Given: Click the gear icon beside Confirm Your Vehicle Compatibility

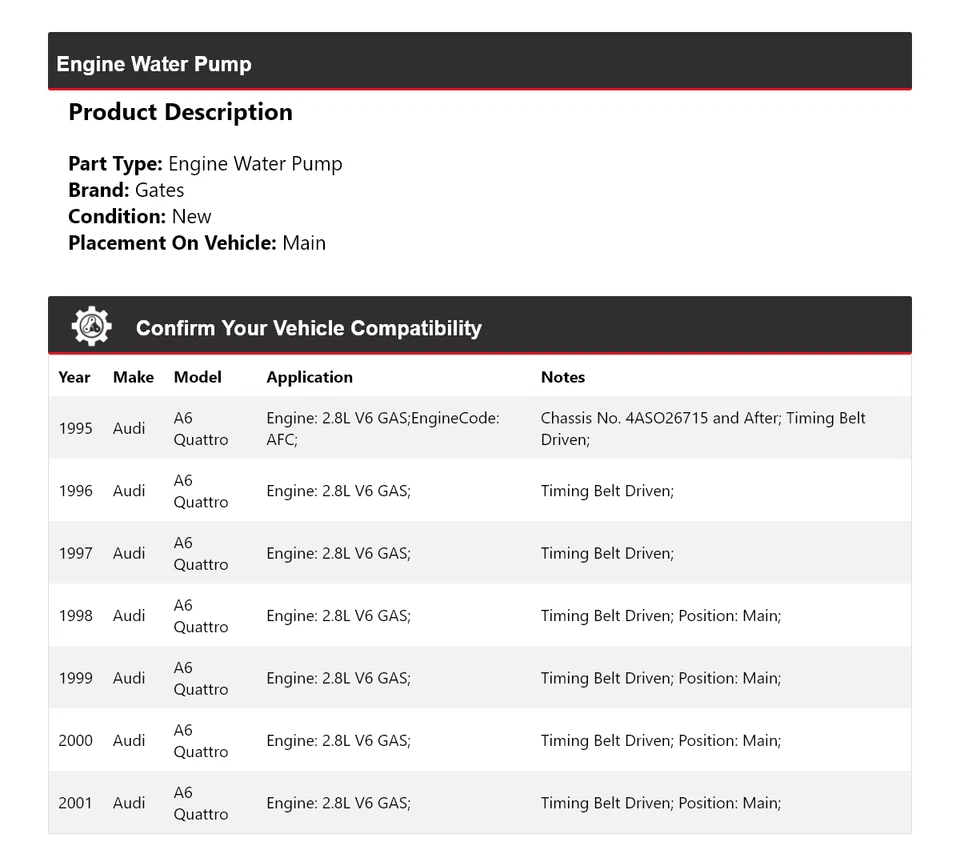Looking at the screenshot, I should pos(91,327).
